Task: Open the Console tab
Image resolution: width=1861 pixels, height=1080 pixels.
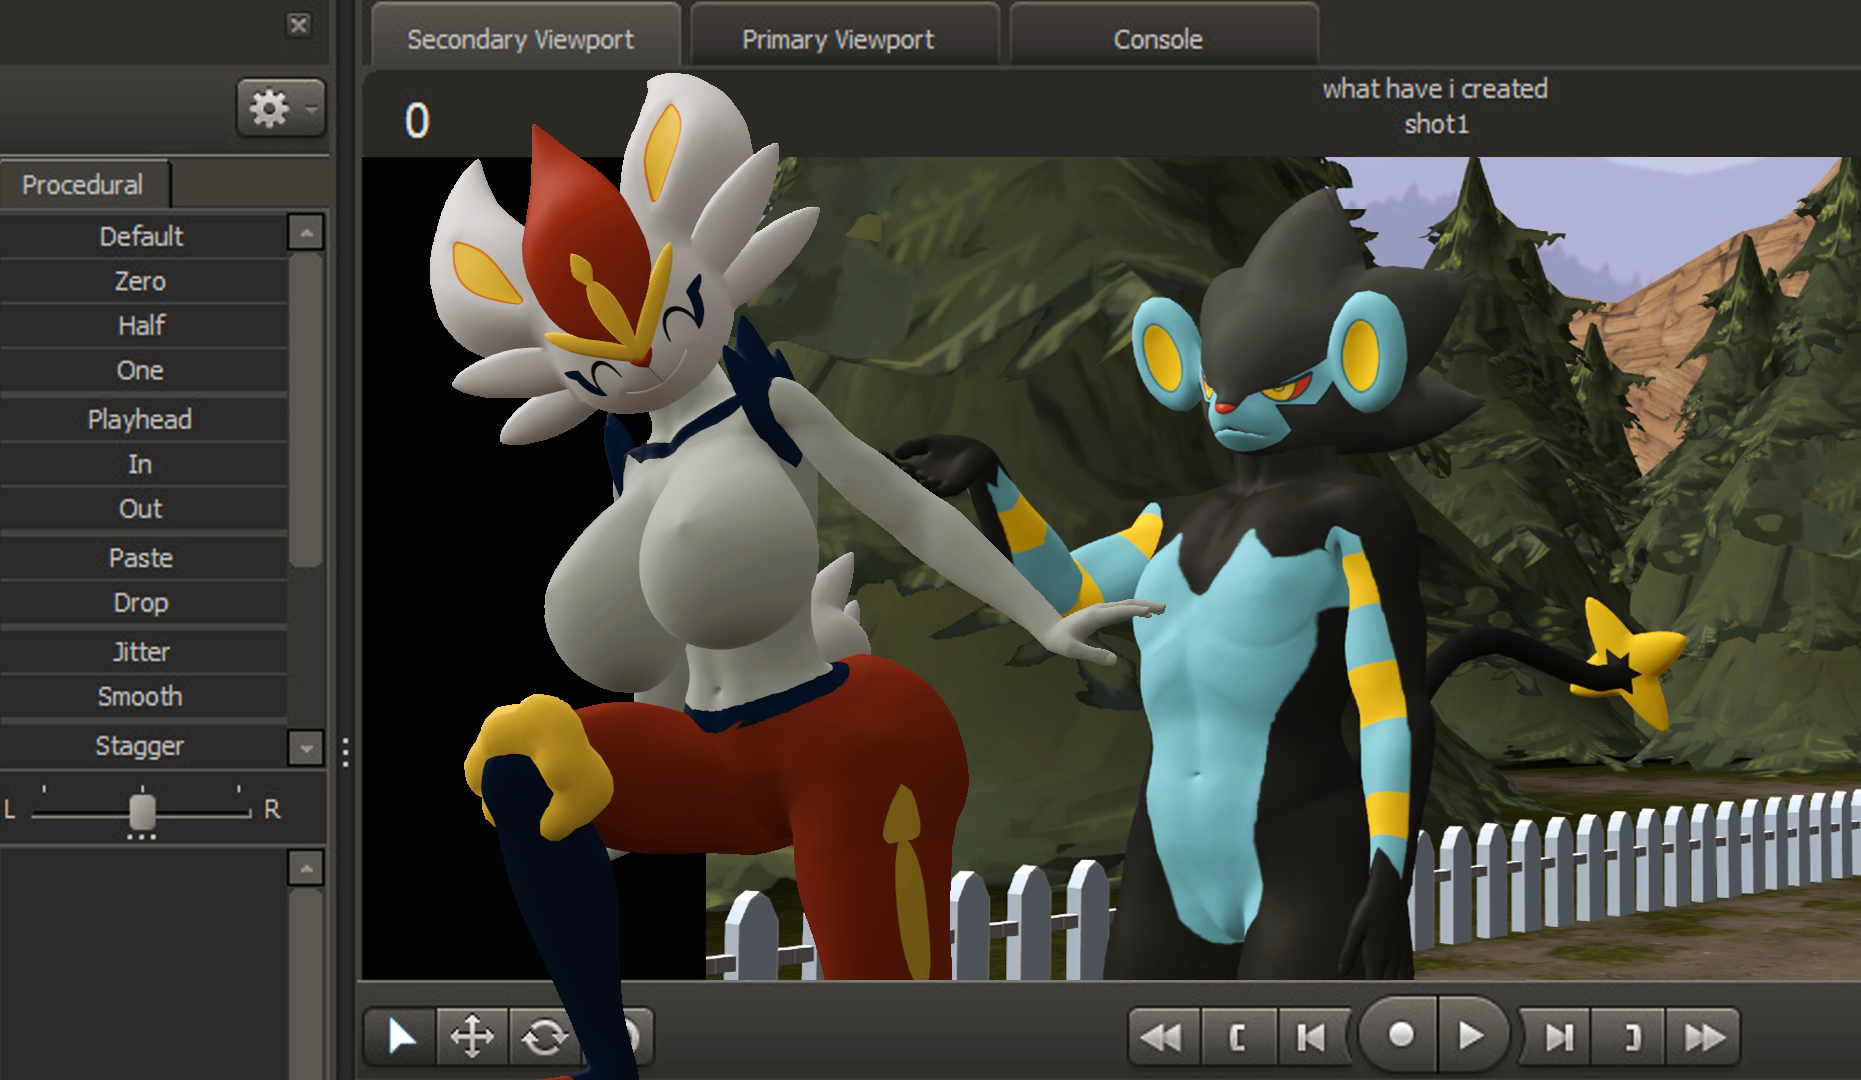Action: pos(1162,37)
